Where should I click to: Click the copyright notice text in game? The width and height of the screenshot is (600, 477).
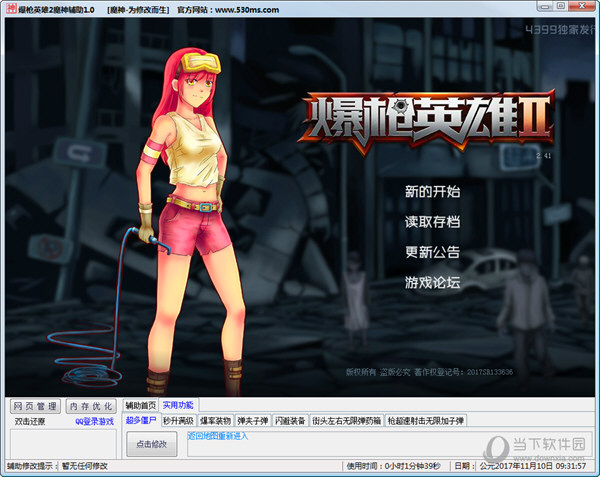tap(429, 372)
